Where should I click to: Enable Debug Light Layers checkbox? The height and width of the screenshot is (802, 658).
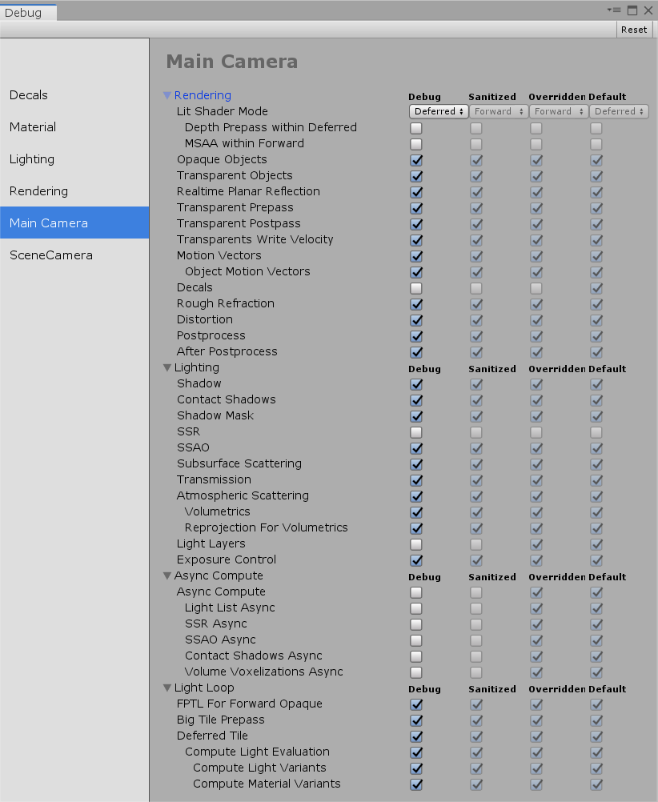[416, 544]
